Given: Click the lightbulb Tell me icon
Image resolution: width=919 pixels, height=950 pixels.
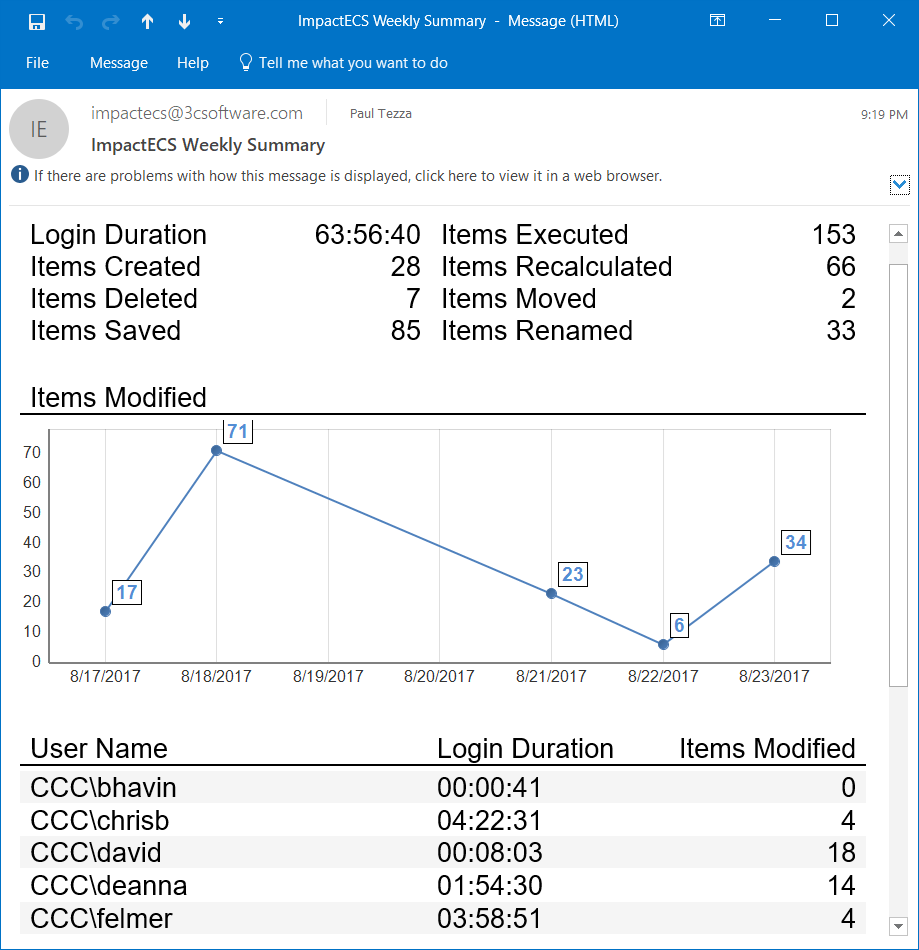Looking at the screenshot, I should click(x=245, y=62).
